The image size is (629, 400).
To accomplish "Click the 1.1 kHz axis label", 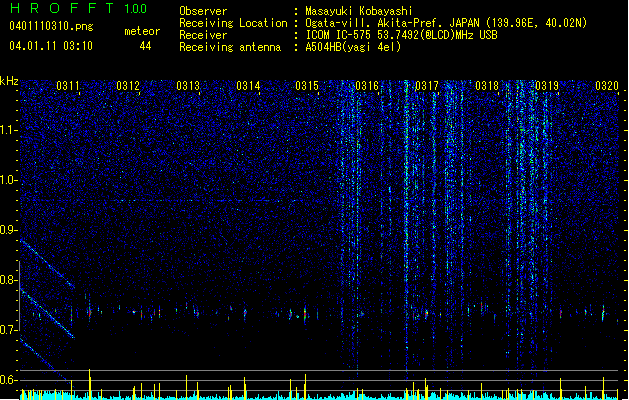I will pos(9,130).
